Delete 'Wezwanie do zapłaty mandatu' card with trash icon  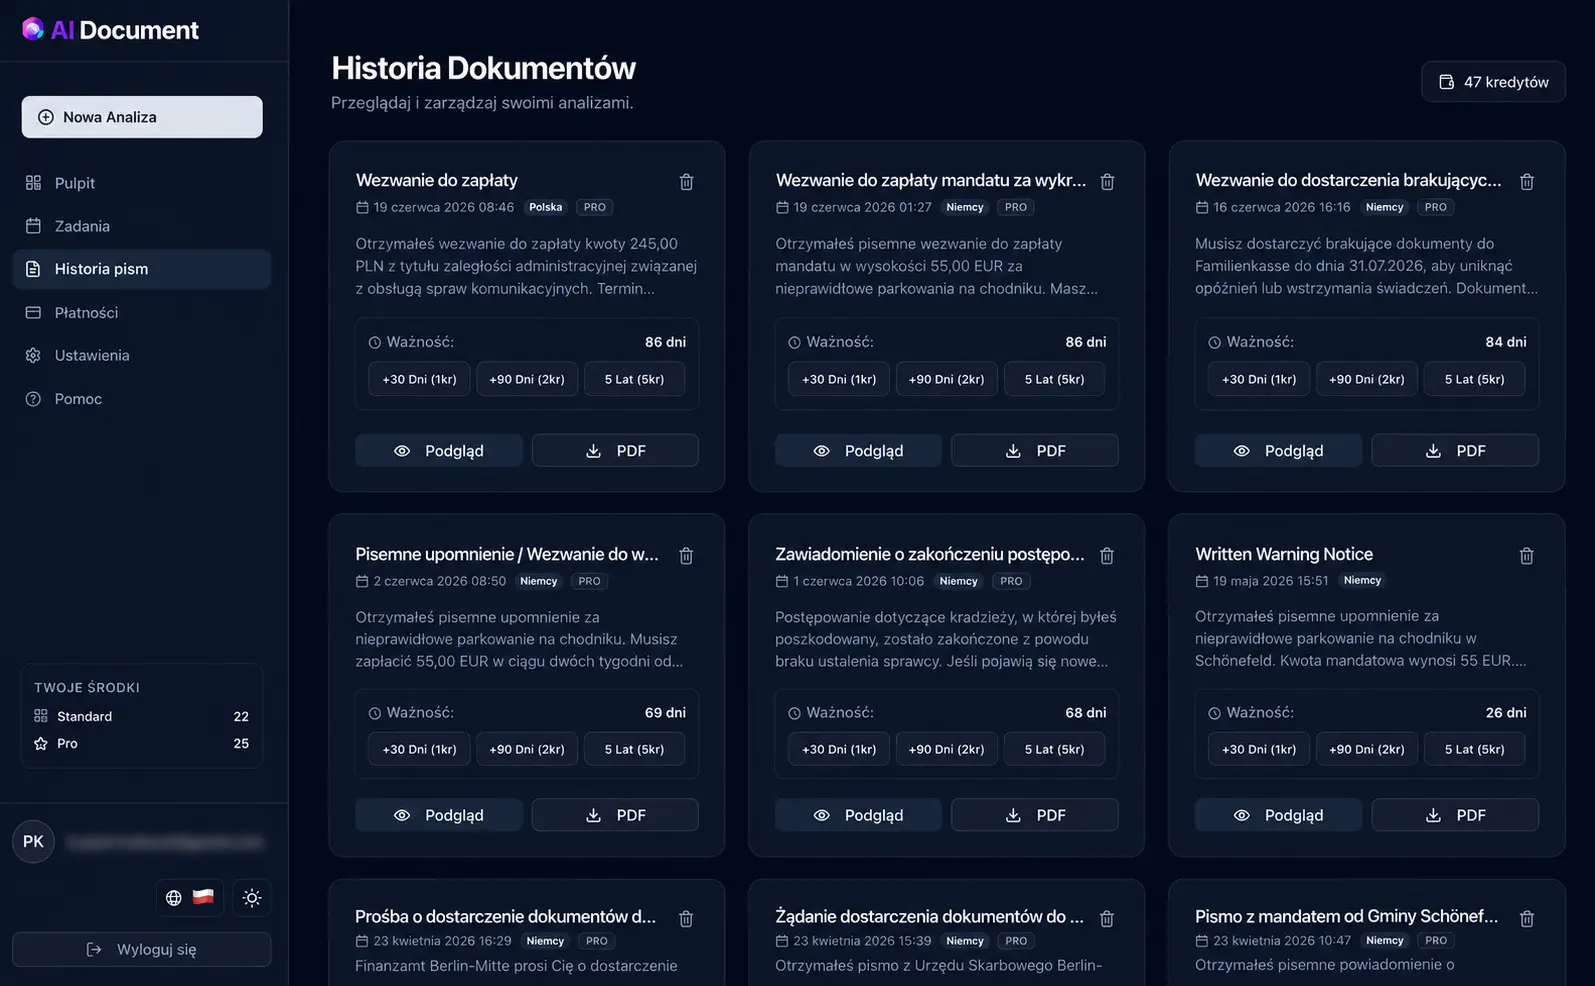(x=1107, y=182)
